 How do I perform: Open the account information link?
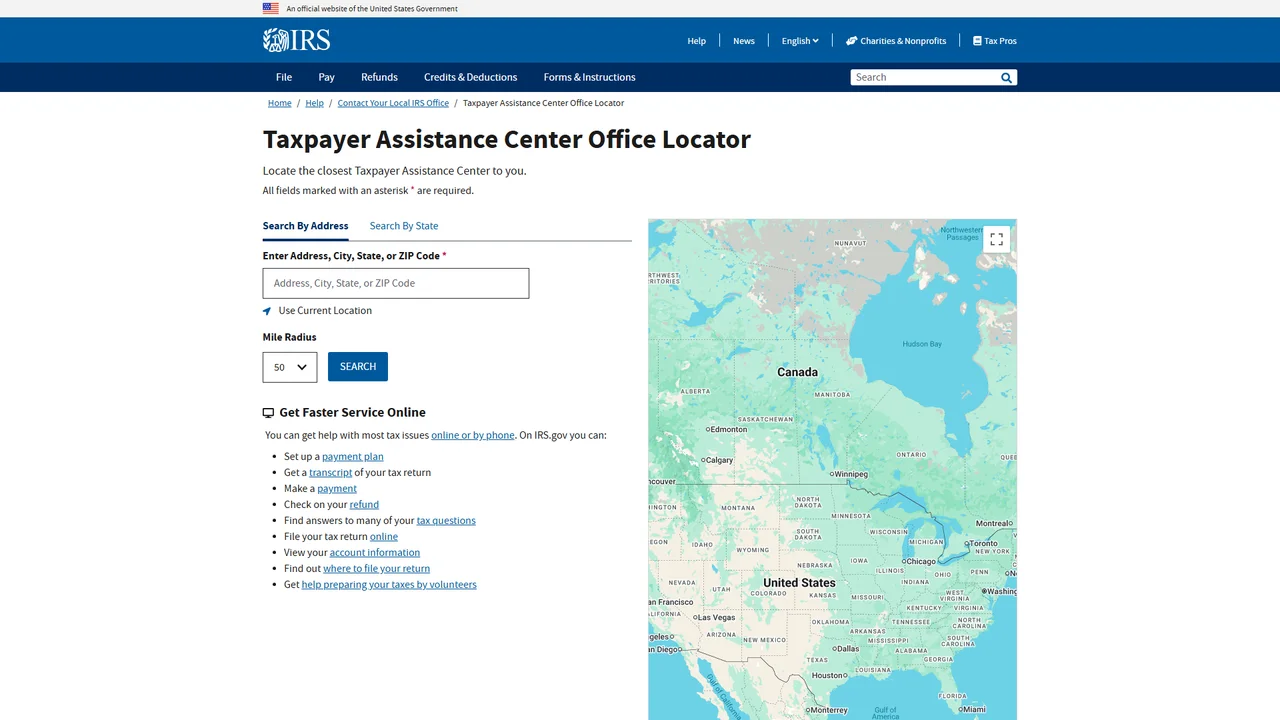click(x=375, y=553)
